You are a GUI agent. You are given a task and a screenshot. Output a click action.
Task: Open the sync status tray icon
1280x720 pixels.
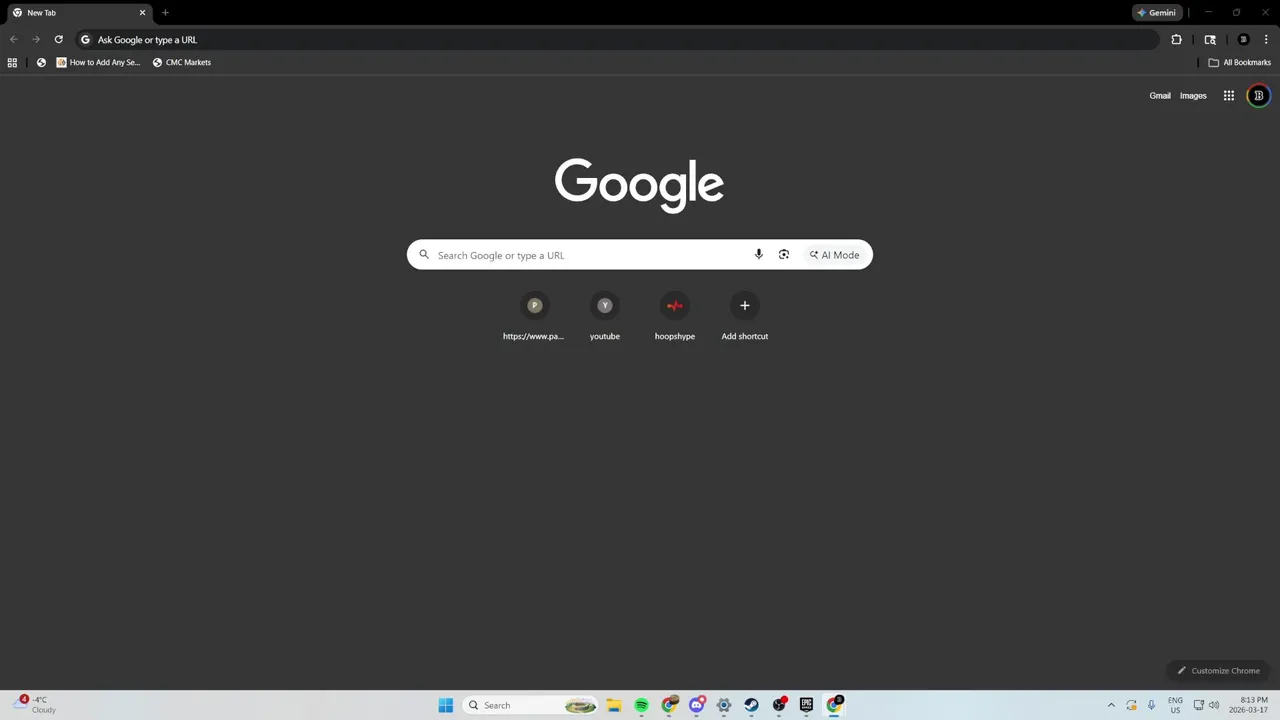(x=1131, y=705)
